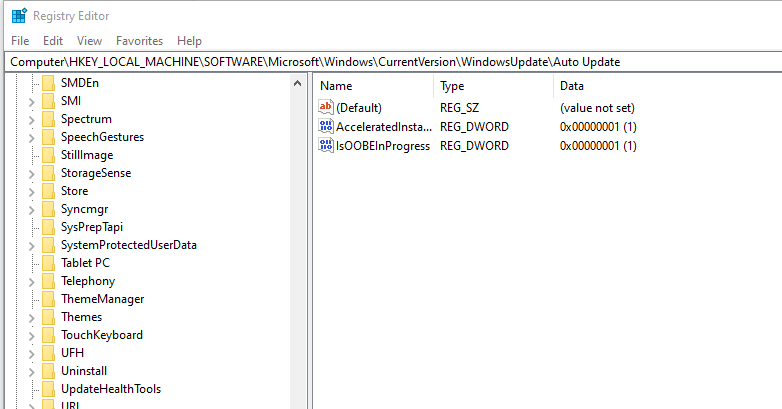Open the File menu
The image size is (782, 409).
tap(20, 41)
